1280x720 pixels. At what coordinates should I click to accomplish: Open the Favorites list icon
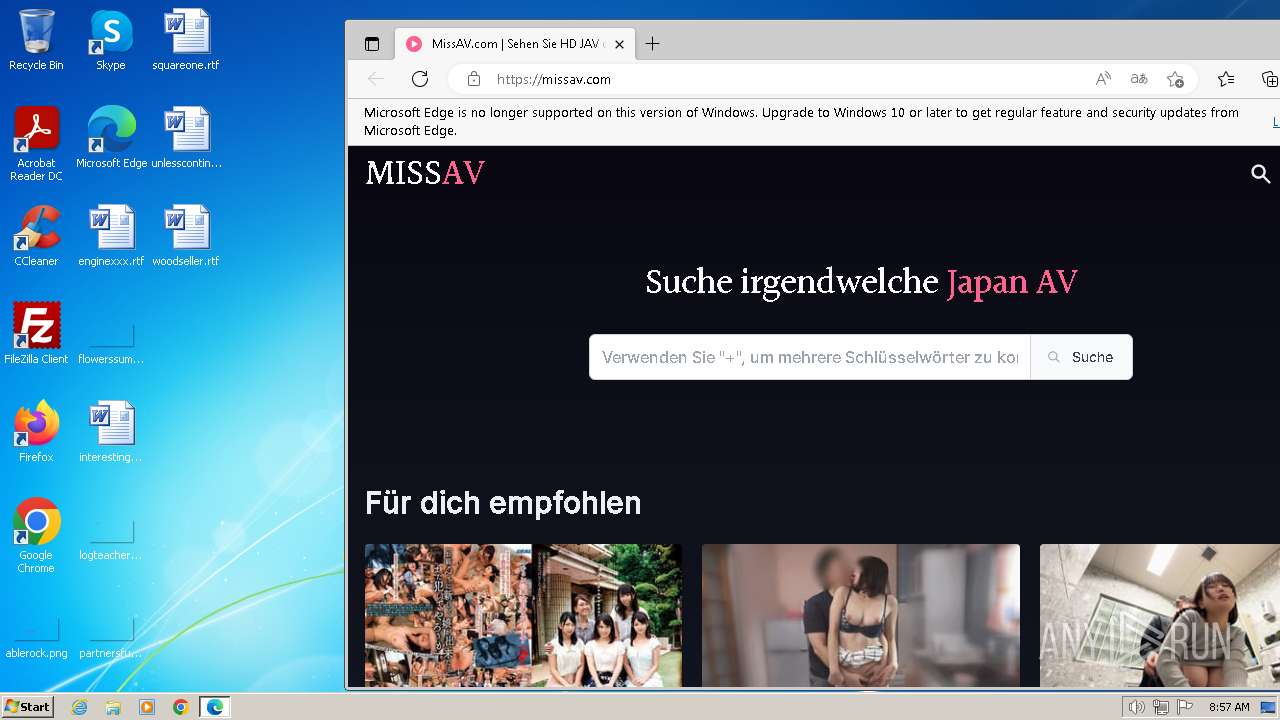tap(1226, 79)
